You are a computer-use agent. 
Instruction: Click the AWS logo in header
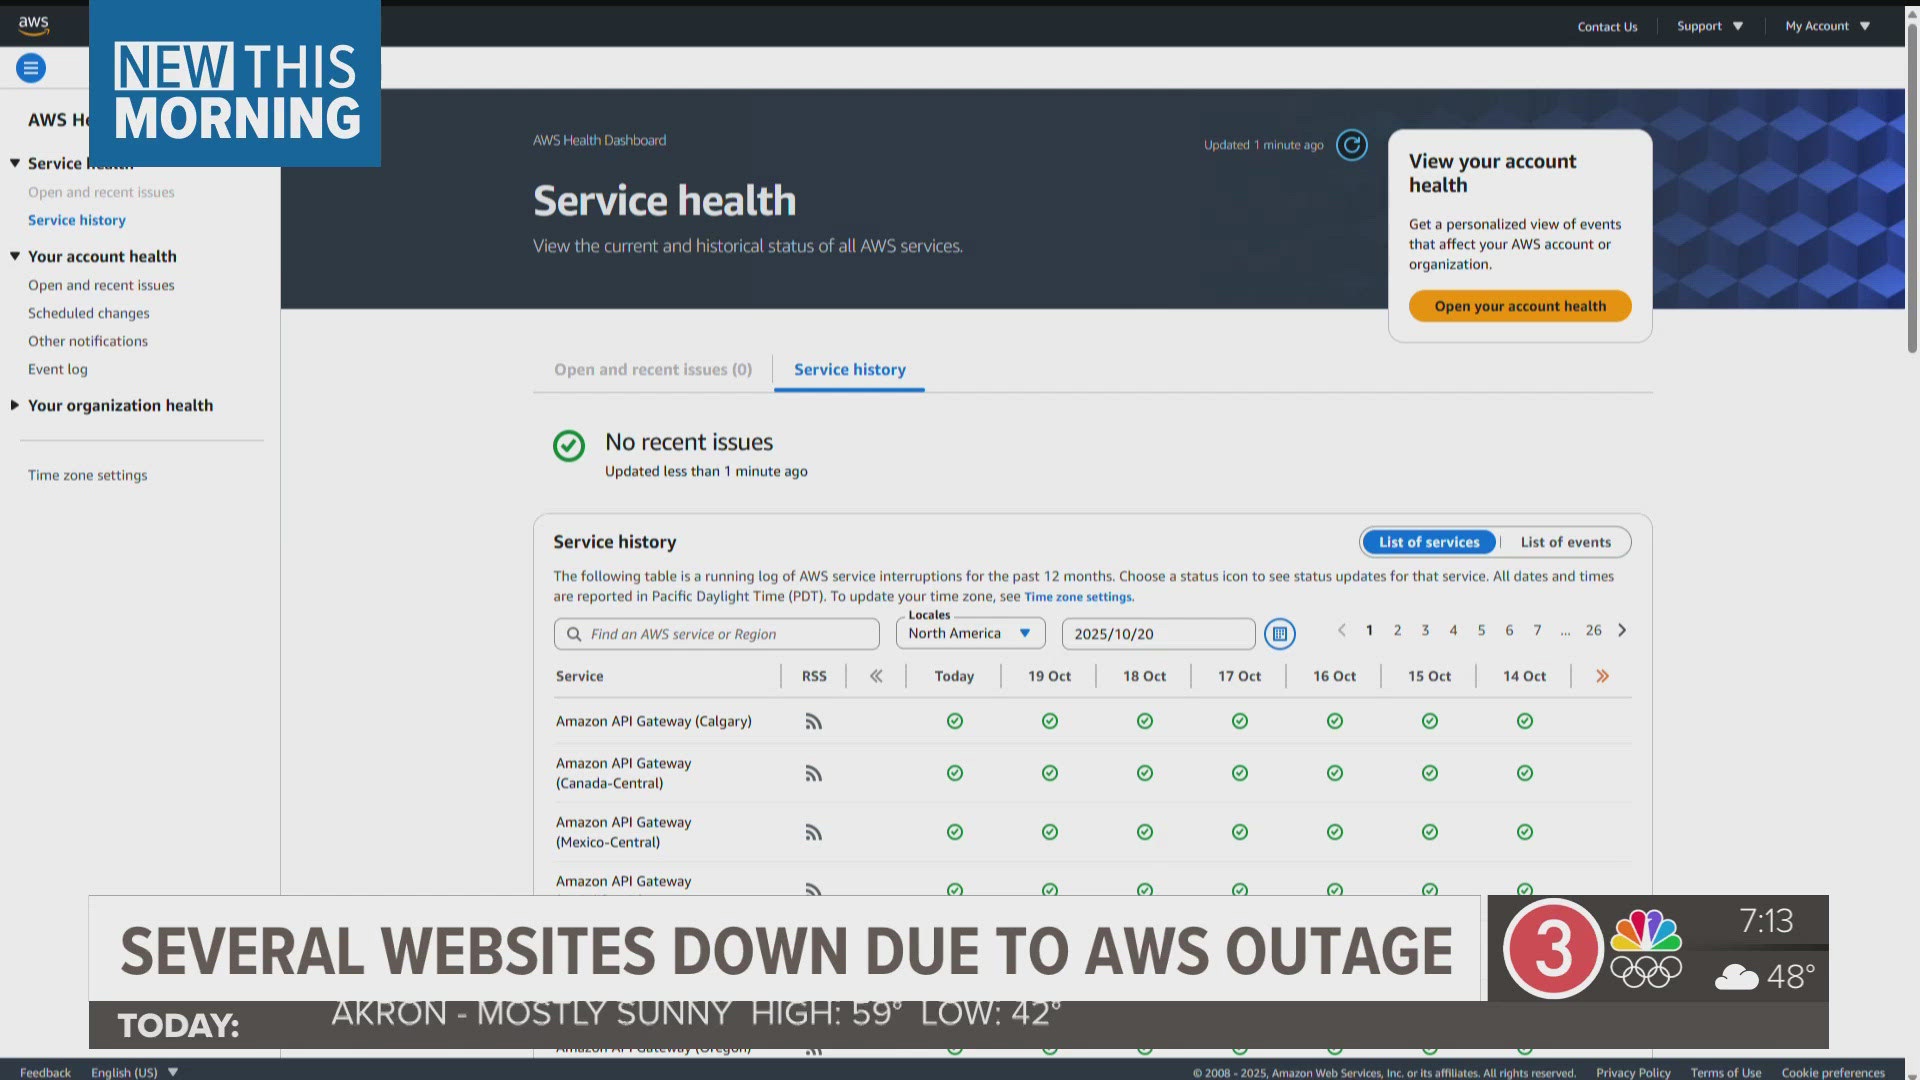tap(33, 25)
